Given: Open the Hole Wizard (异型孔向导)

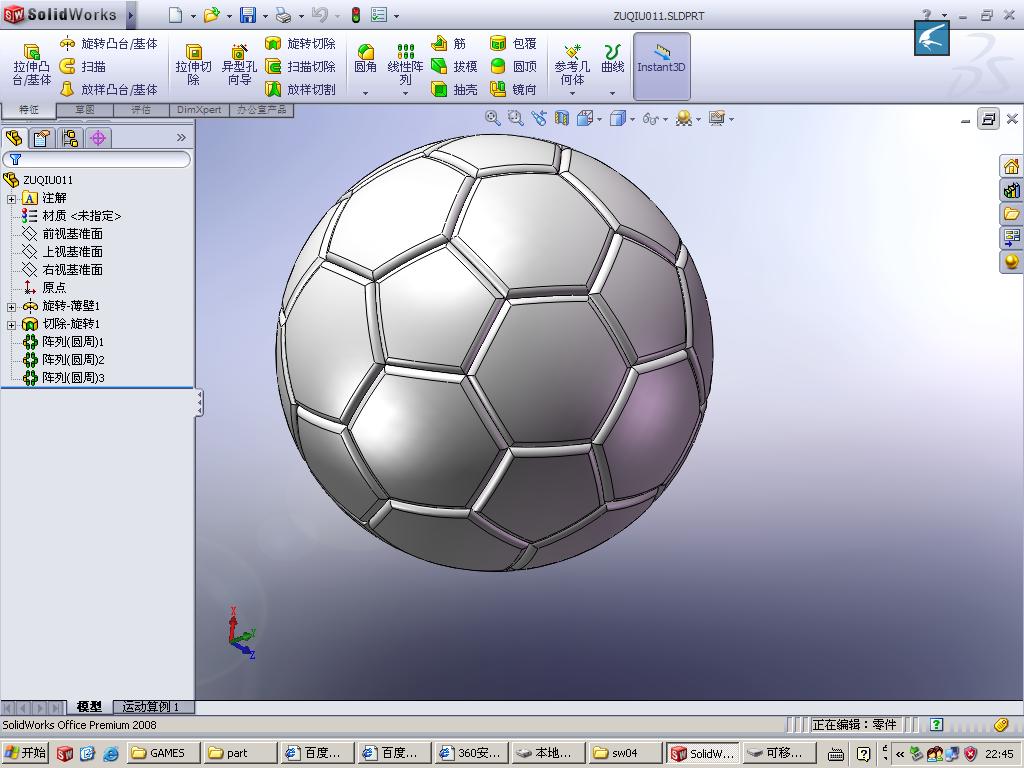Looking at the screenshot, I should coord(239,65).
